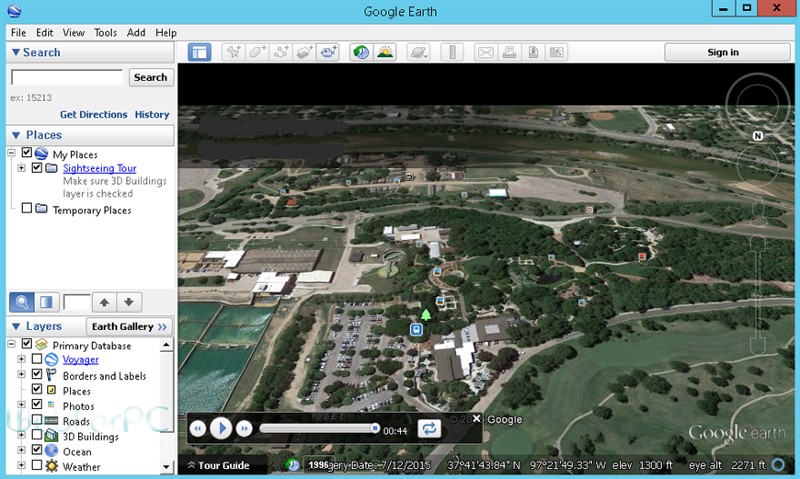Open the Tools menu
Screen dimensions: 800x479
coord(105,33)
